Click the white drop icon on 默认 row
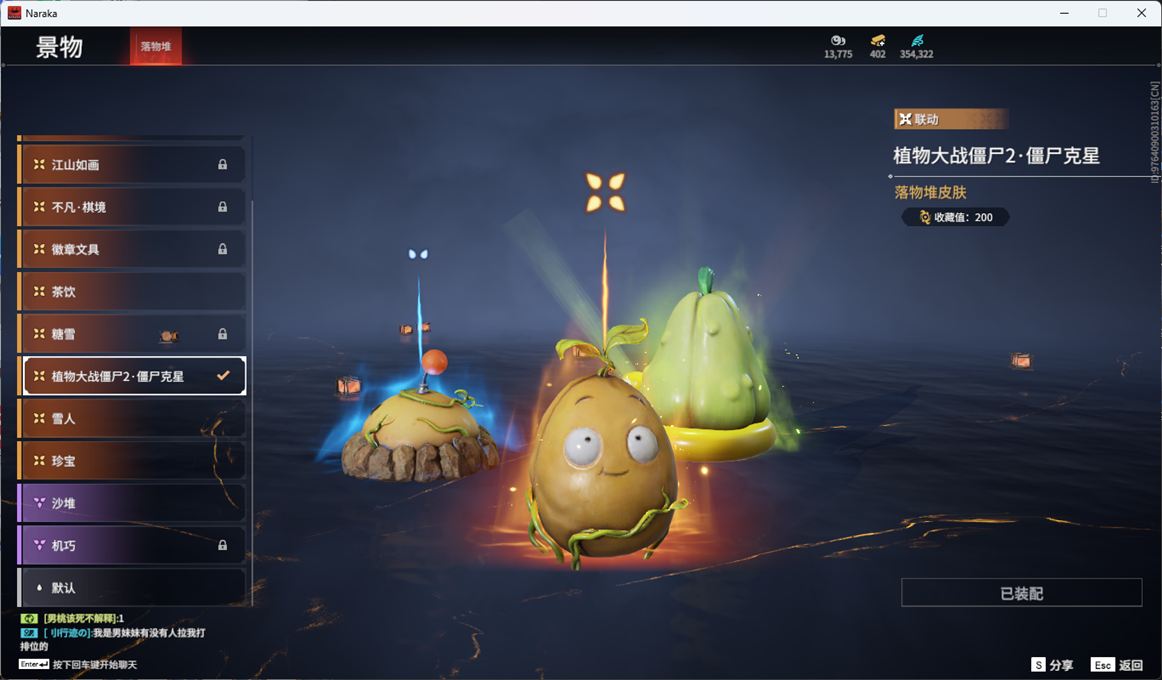Viewport: 1162px width, 680px height. pyautogui.click(x=39, y=587)
